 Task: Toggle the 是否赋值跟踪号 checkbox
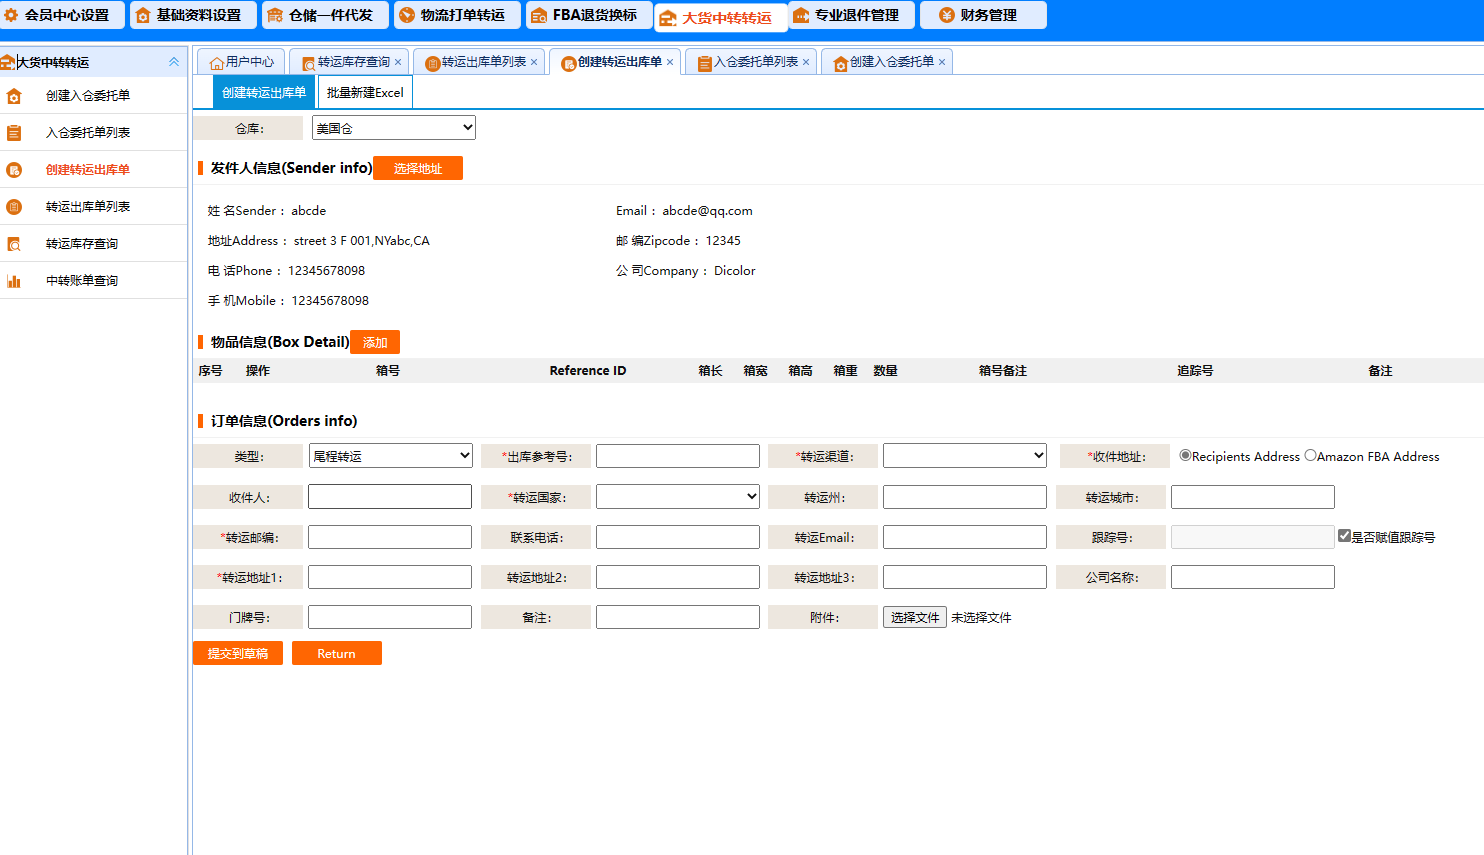[1344, 536]
